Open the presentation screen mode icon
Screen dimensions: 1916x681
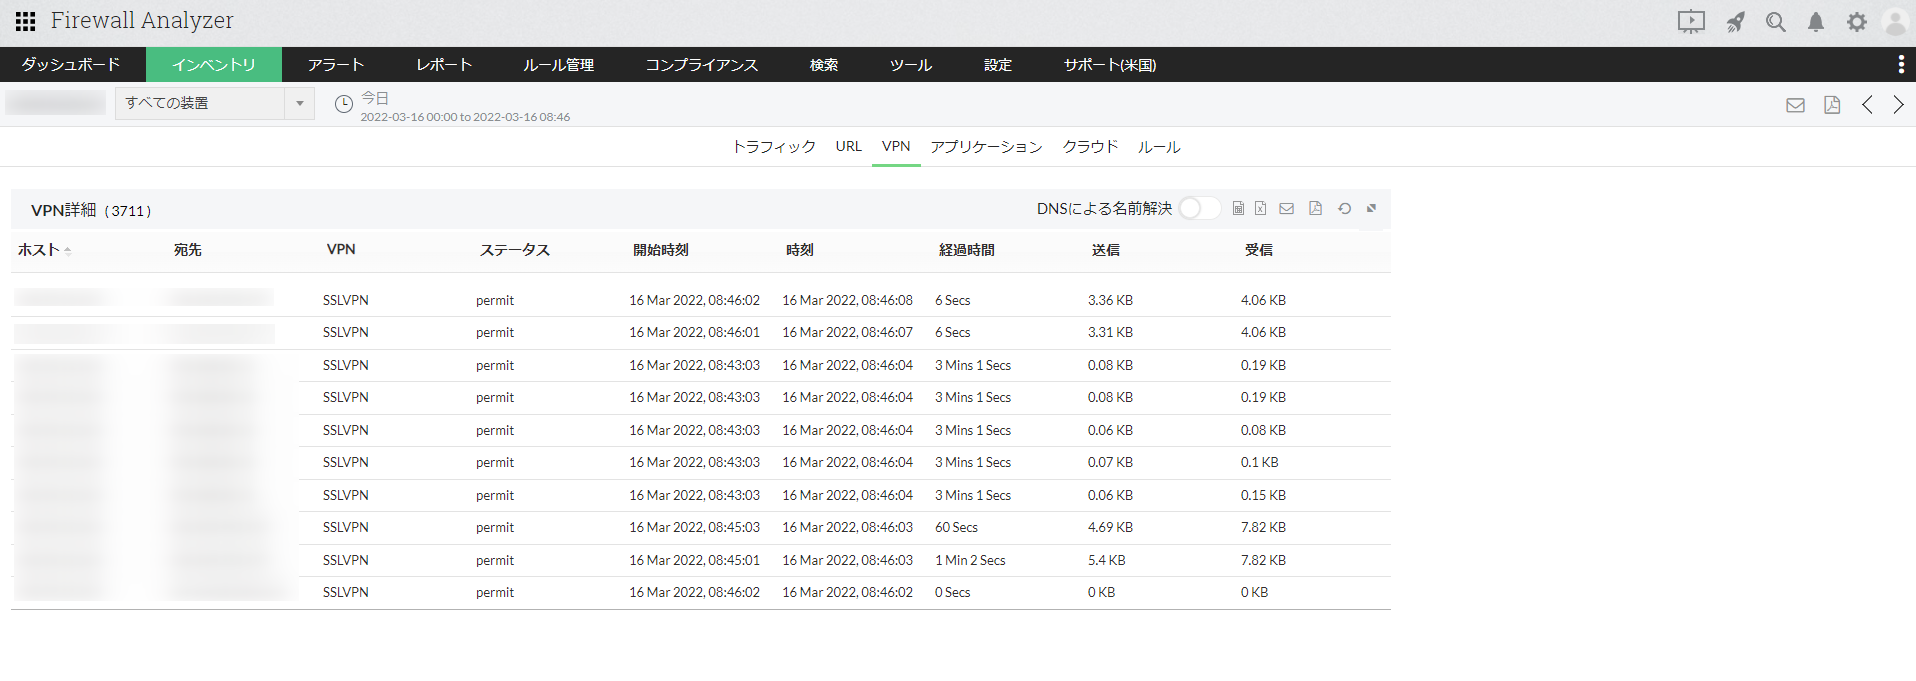point(1691,22)
